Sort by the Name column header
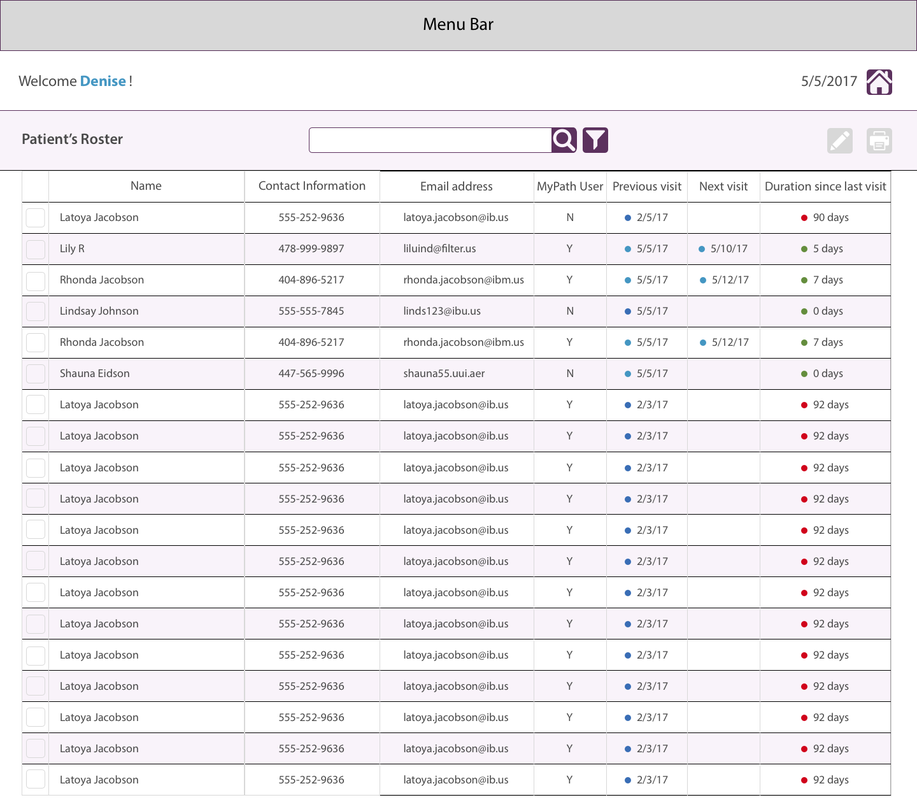This screenshot has height=800, width=917. 146,186
